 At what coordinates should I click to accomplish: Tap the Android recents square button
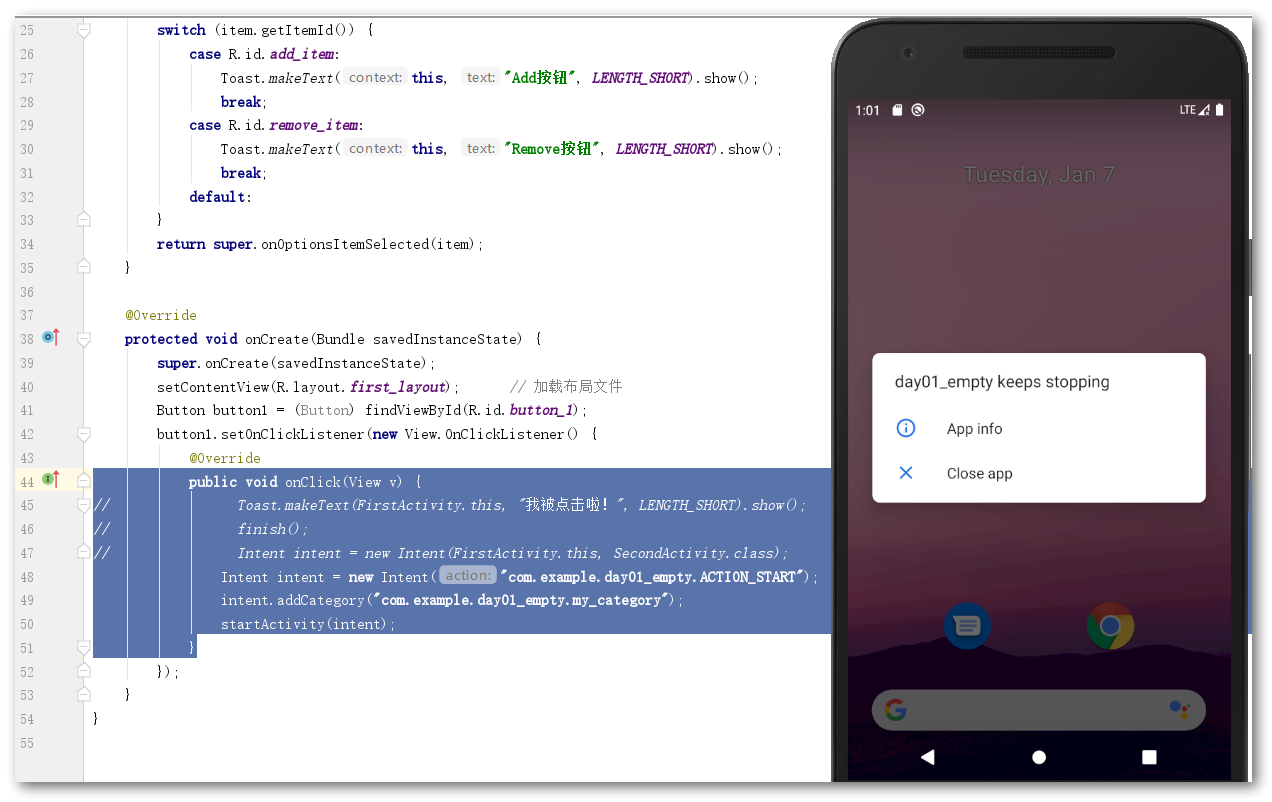pyautogui.click(x=1149, y=757)
